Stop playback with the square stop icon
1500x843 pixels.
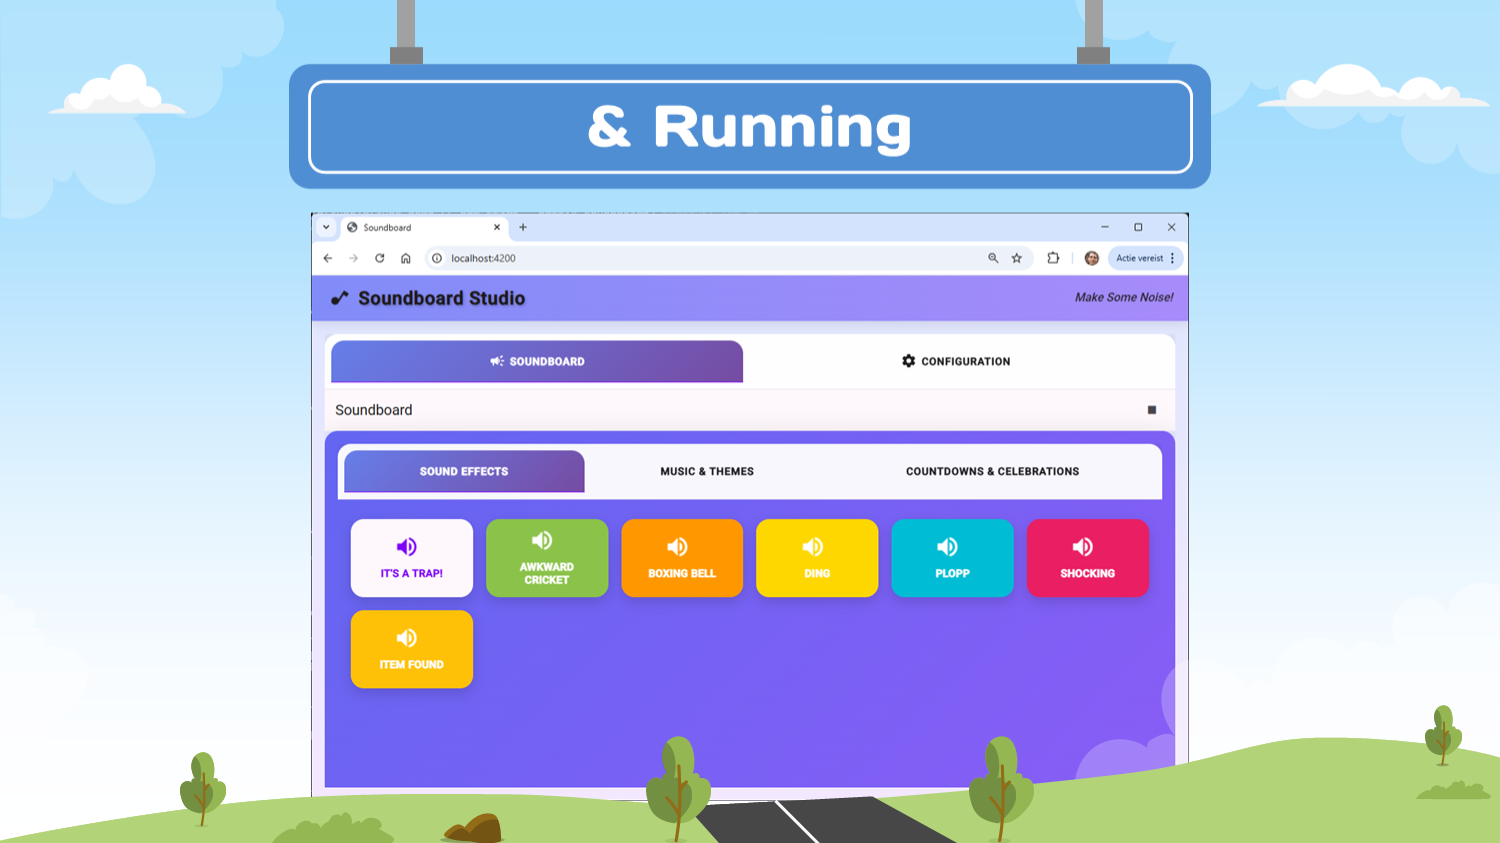click(1151, 410)
